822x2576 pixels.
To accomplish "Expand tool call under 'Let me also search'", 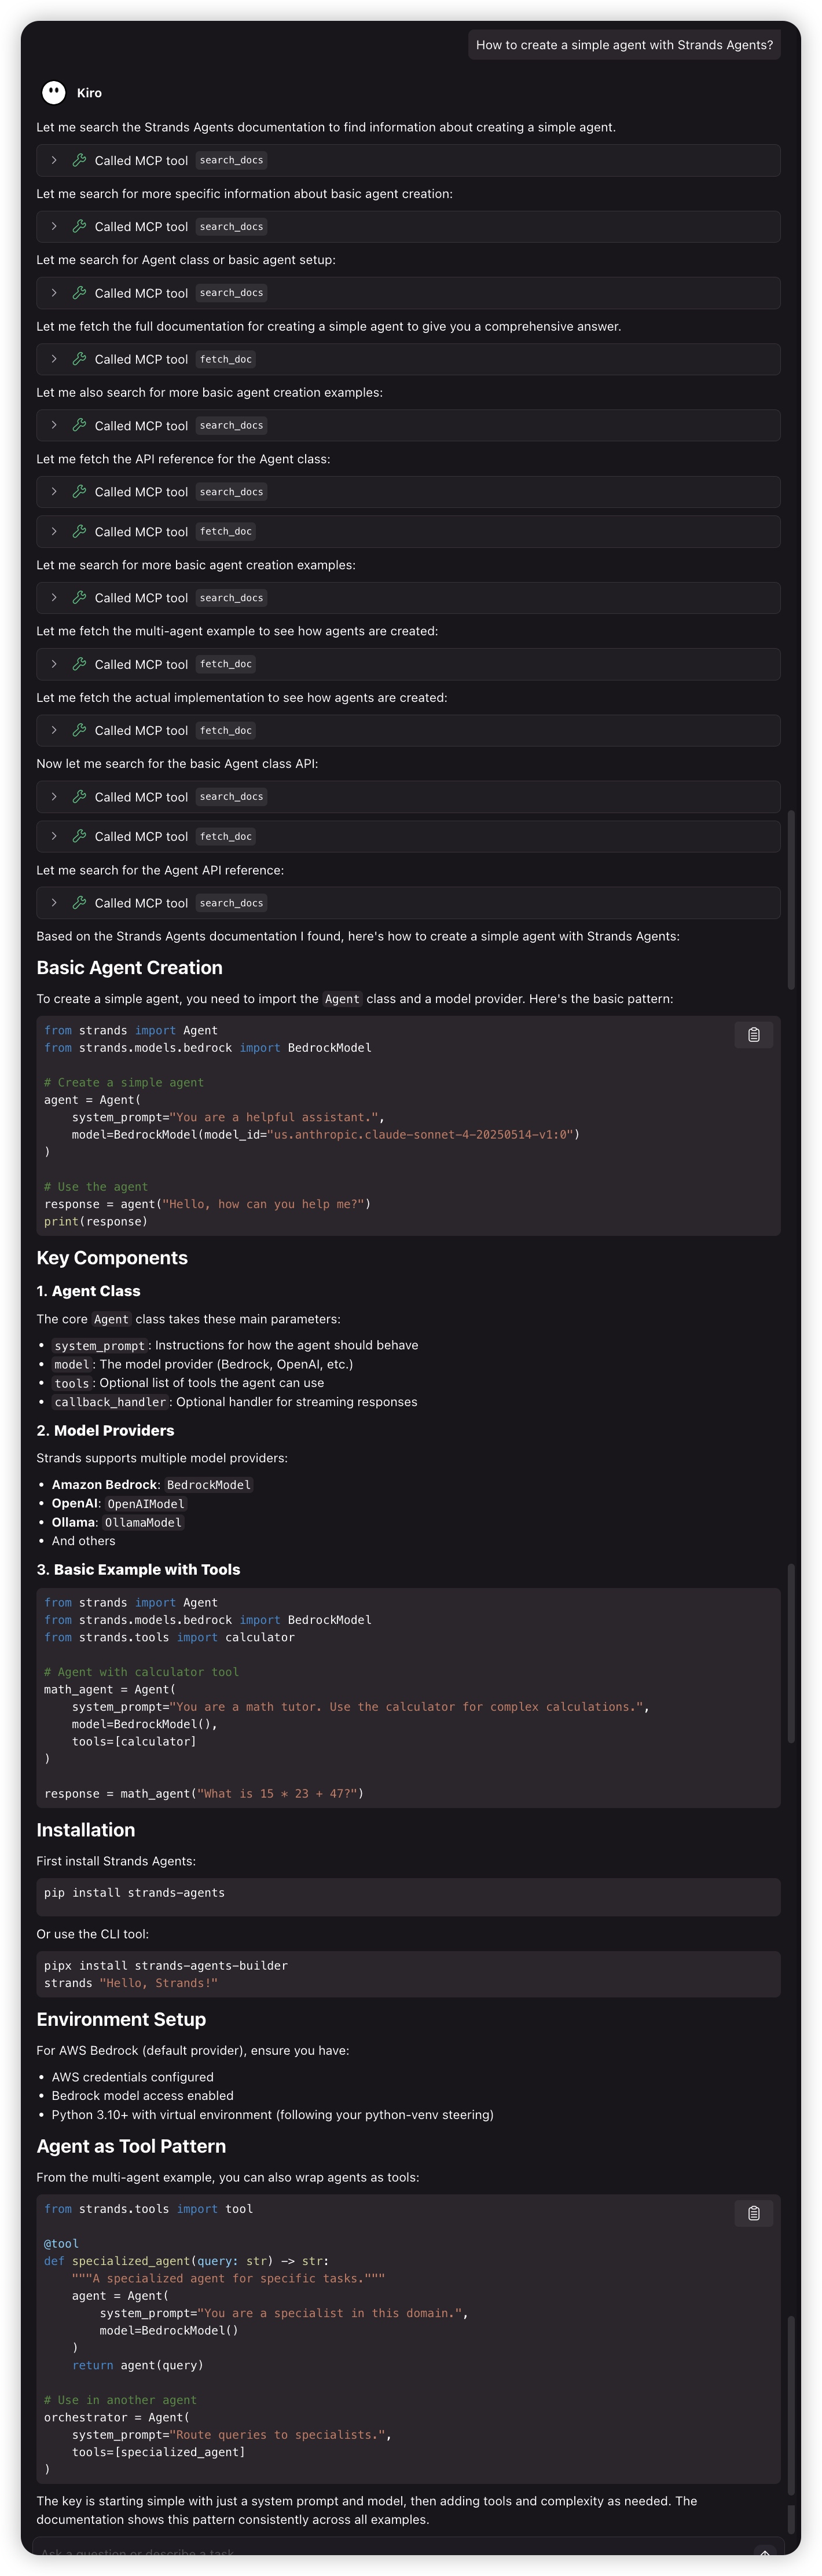I will click(54, 425).
